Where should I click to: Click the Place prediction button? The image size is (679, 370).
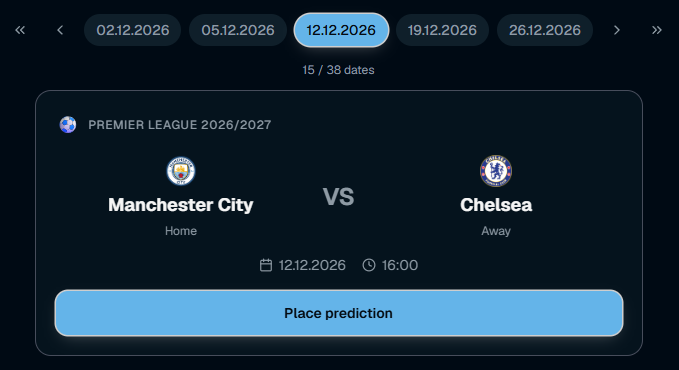[x=339, y=313]
